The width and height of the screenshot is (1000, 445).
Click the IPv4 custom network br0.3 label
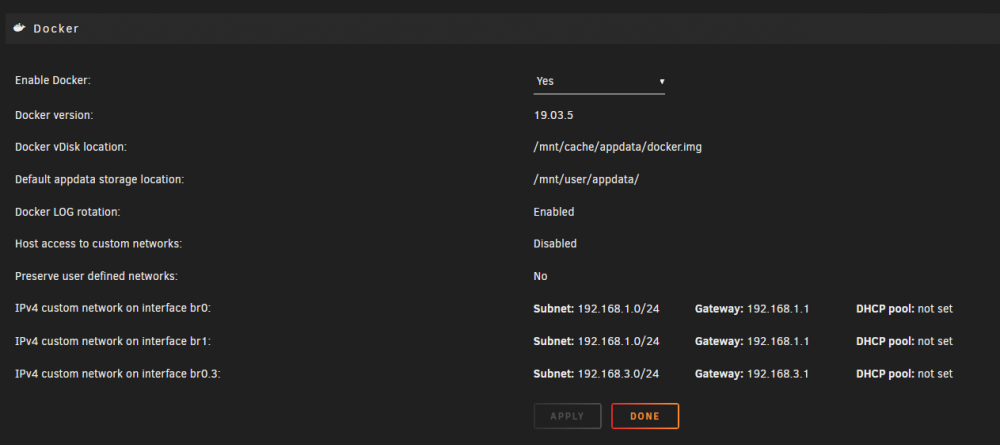click(117, 374)
